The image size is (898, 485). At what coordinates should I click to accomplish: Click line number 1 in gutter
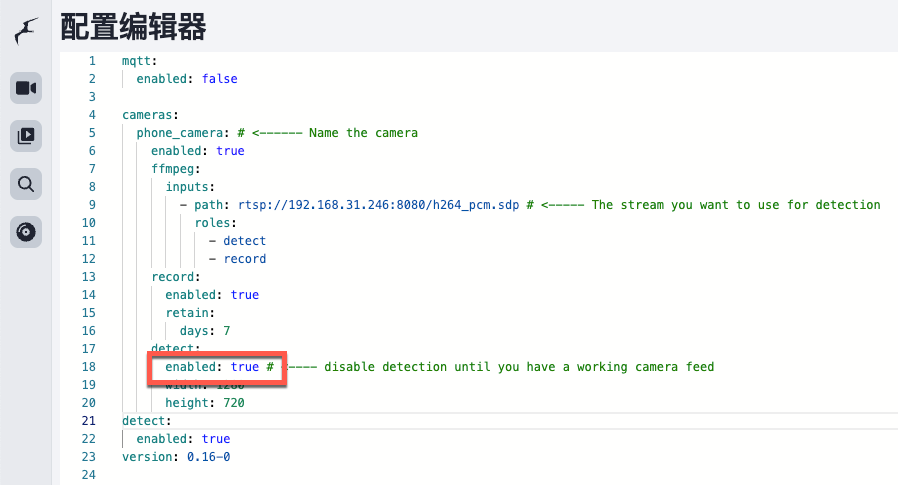tap(92, 61)
